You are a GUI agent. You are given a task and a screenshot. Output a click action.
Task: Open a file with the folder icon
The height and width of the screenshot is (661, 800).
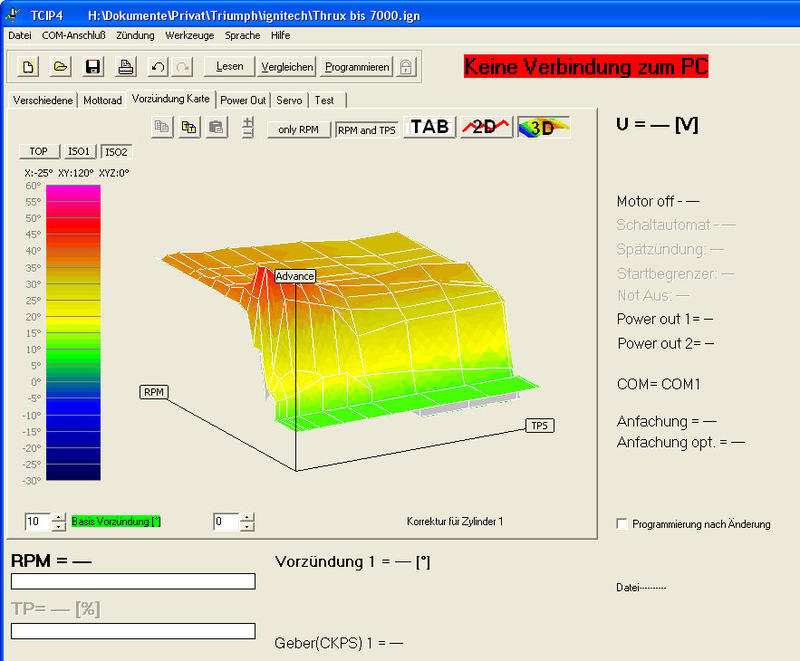click(60, 67)
